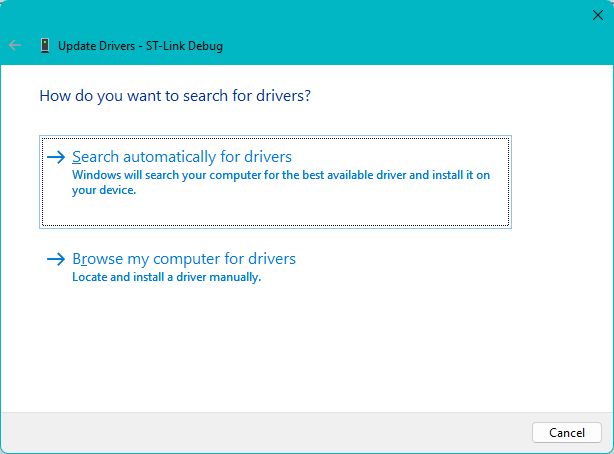Choose Search automatically for drivers
This screenshot has height=454, width=614.
click(x=275, y=182)
